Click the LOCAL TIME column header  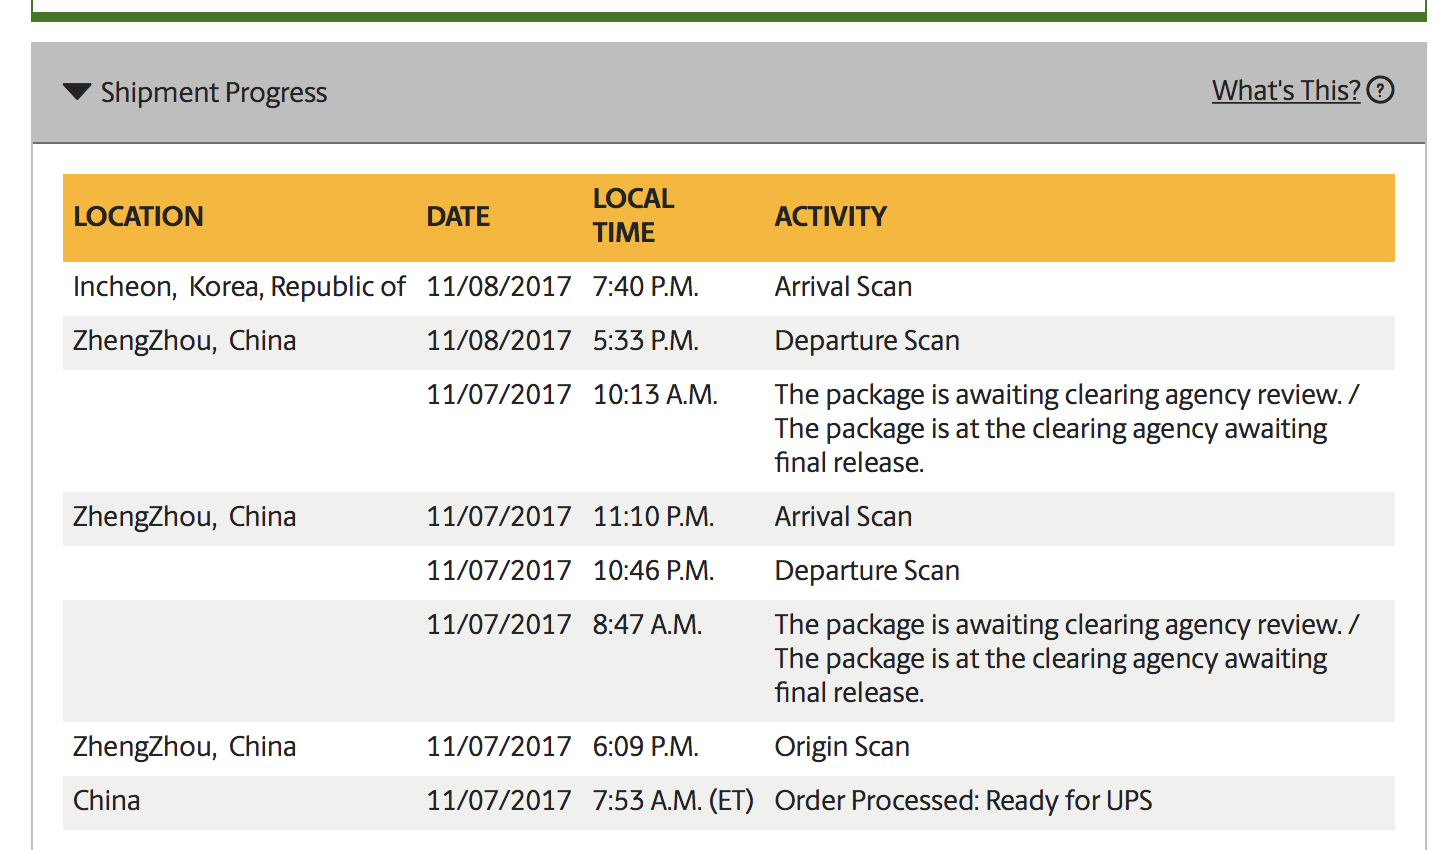tap(633, 216)
